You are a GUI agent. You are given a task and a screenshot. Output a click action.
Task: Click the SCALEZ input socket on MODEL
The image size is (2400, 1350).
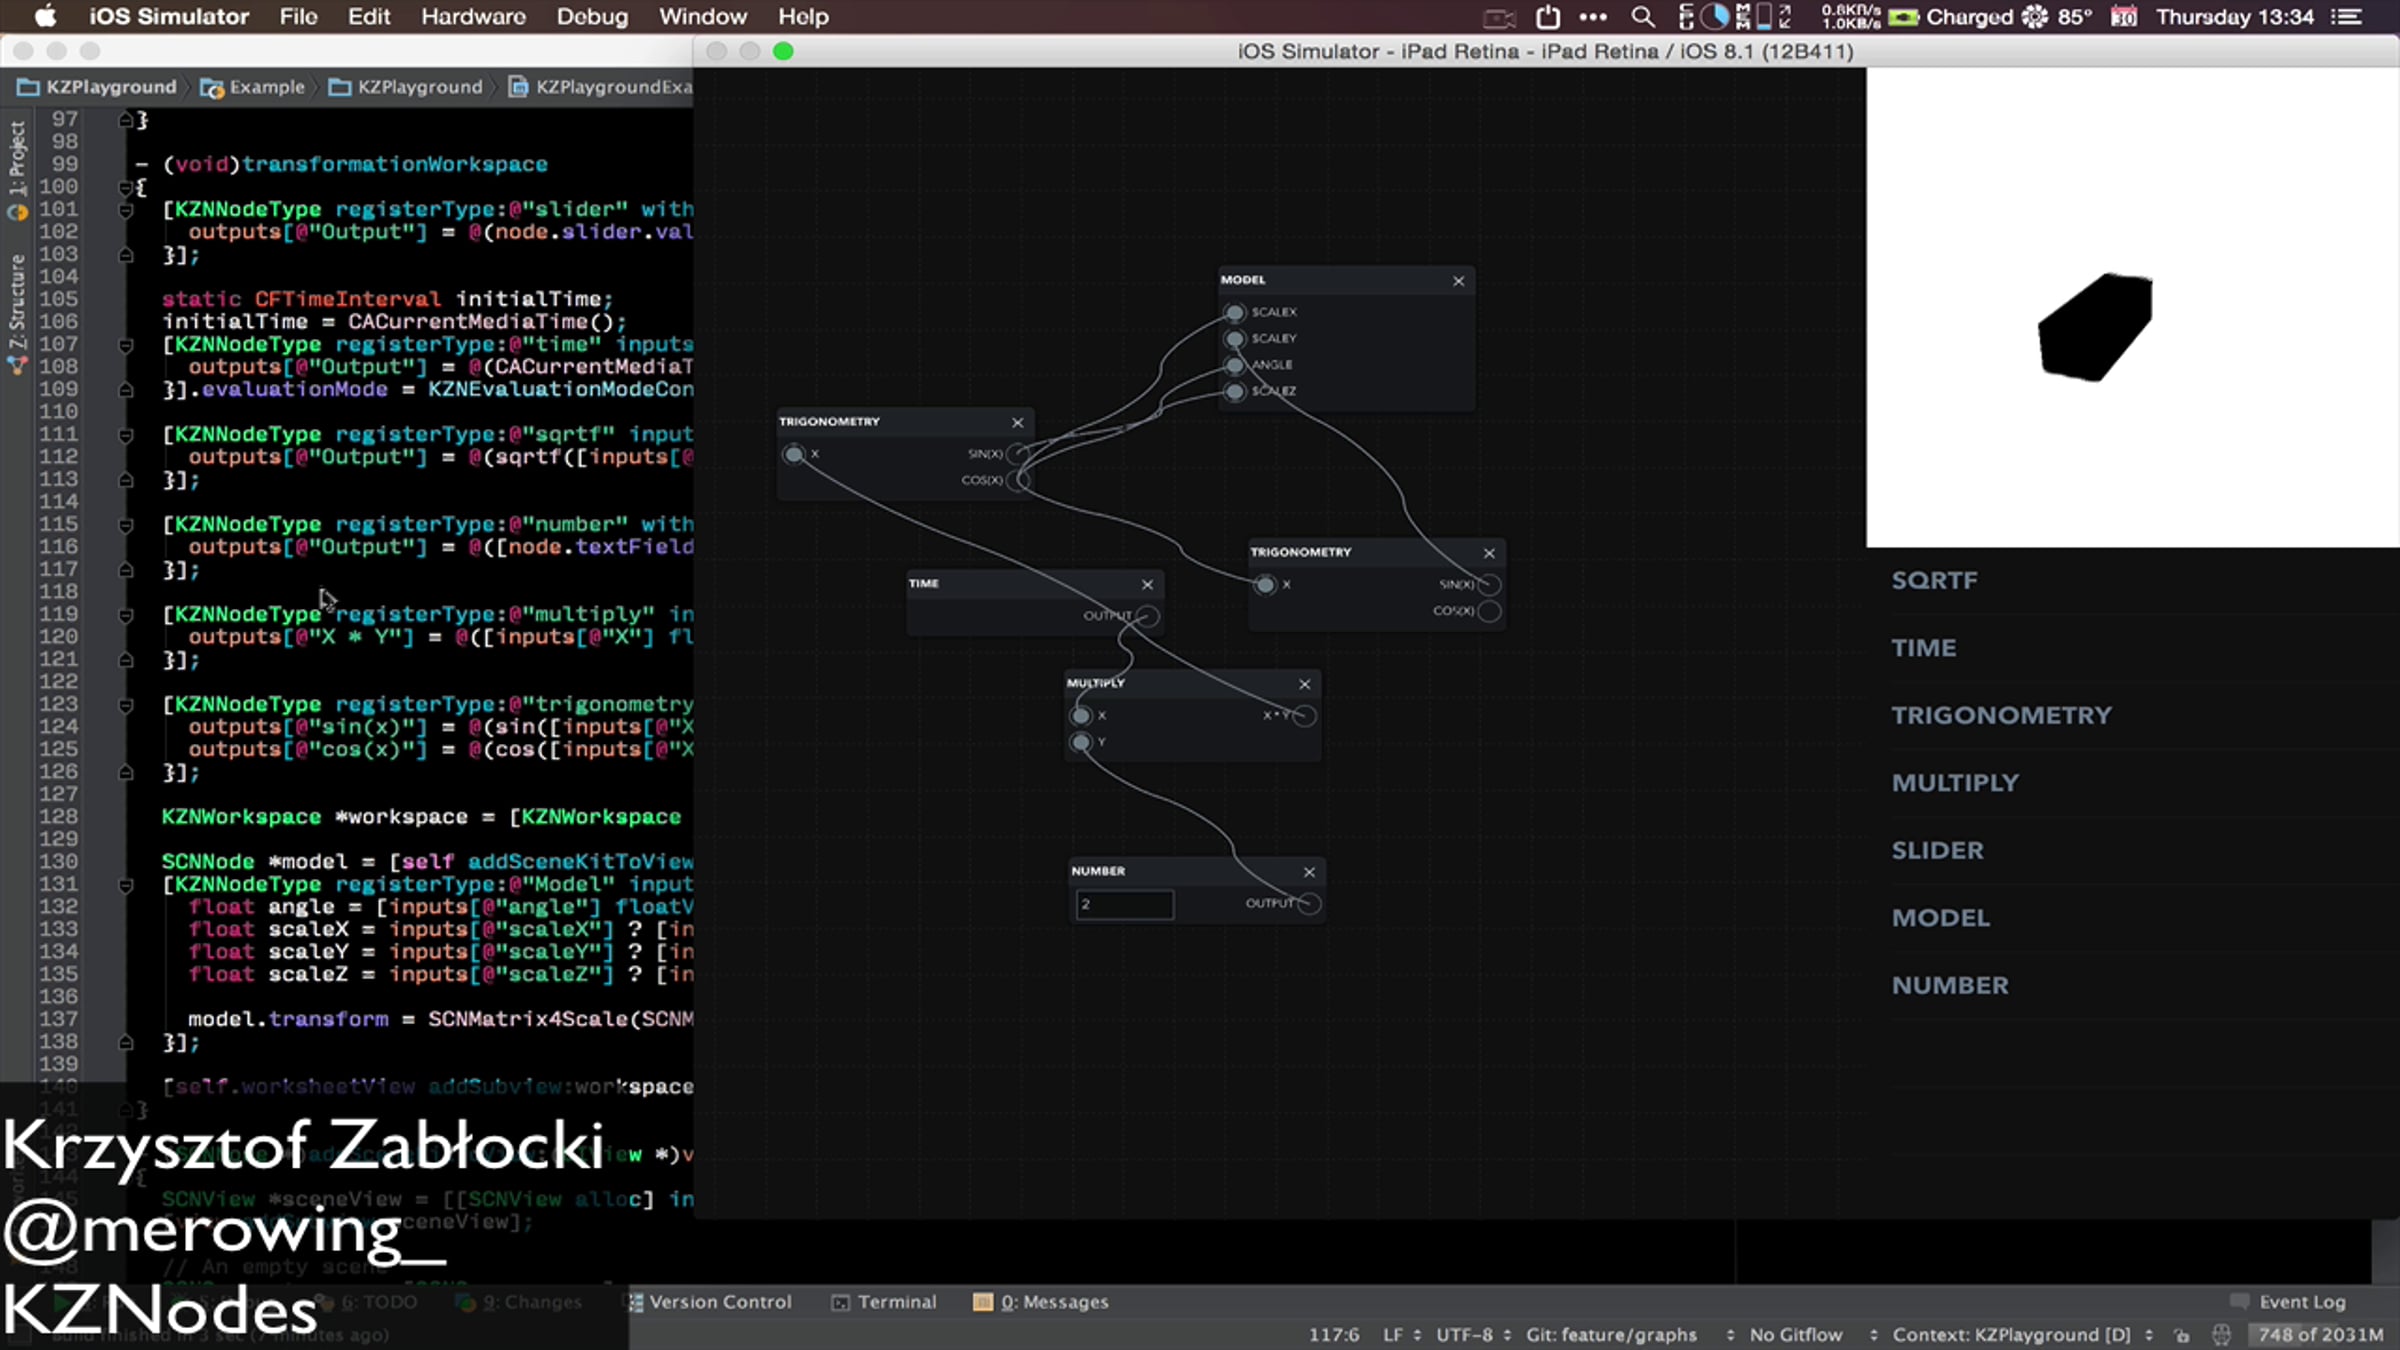[x=1235, y=391]
